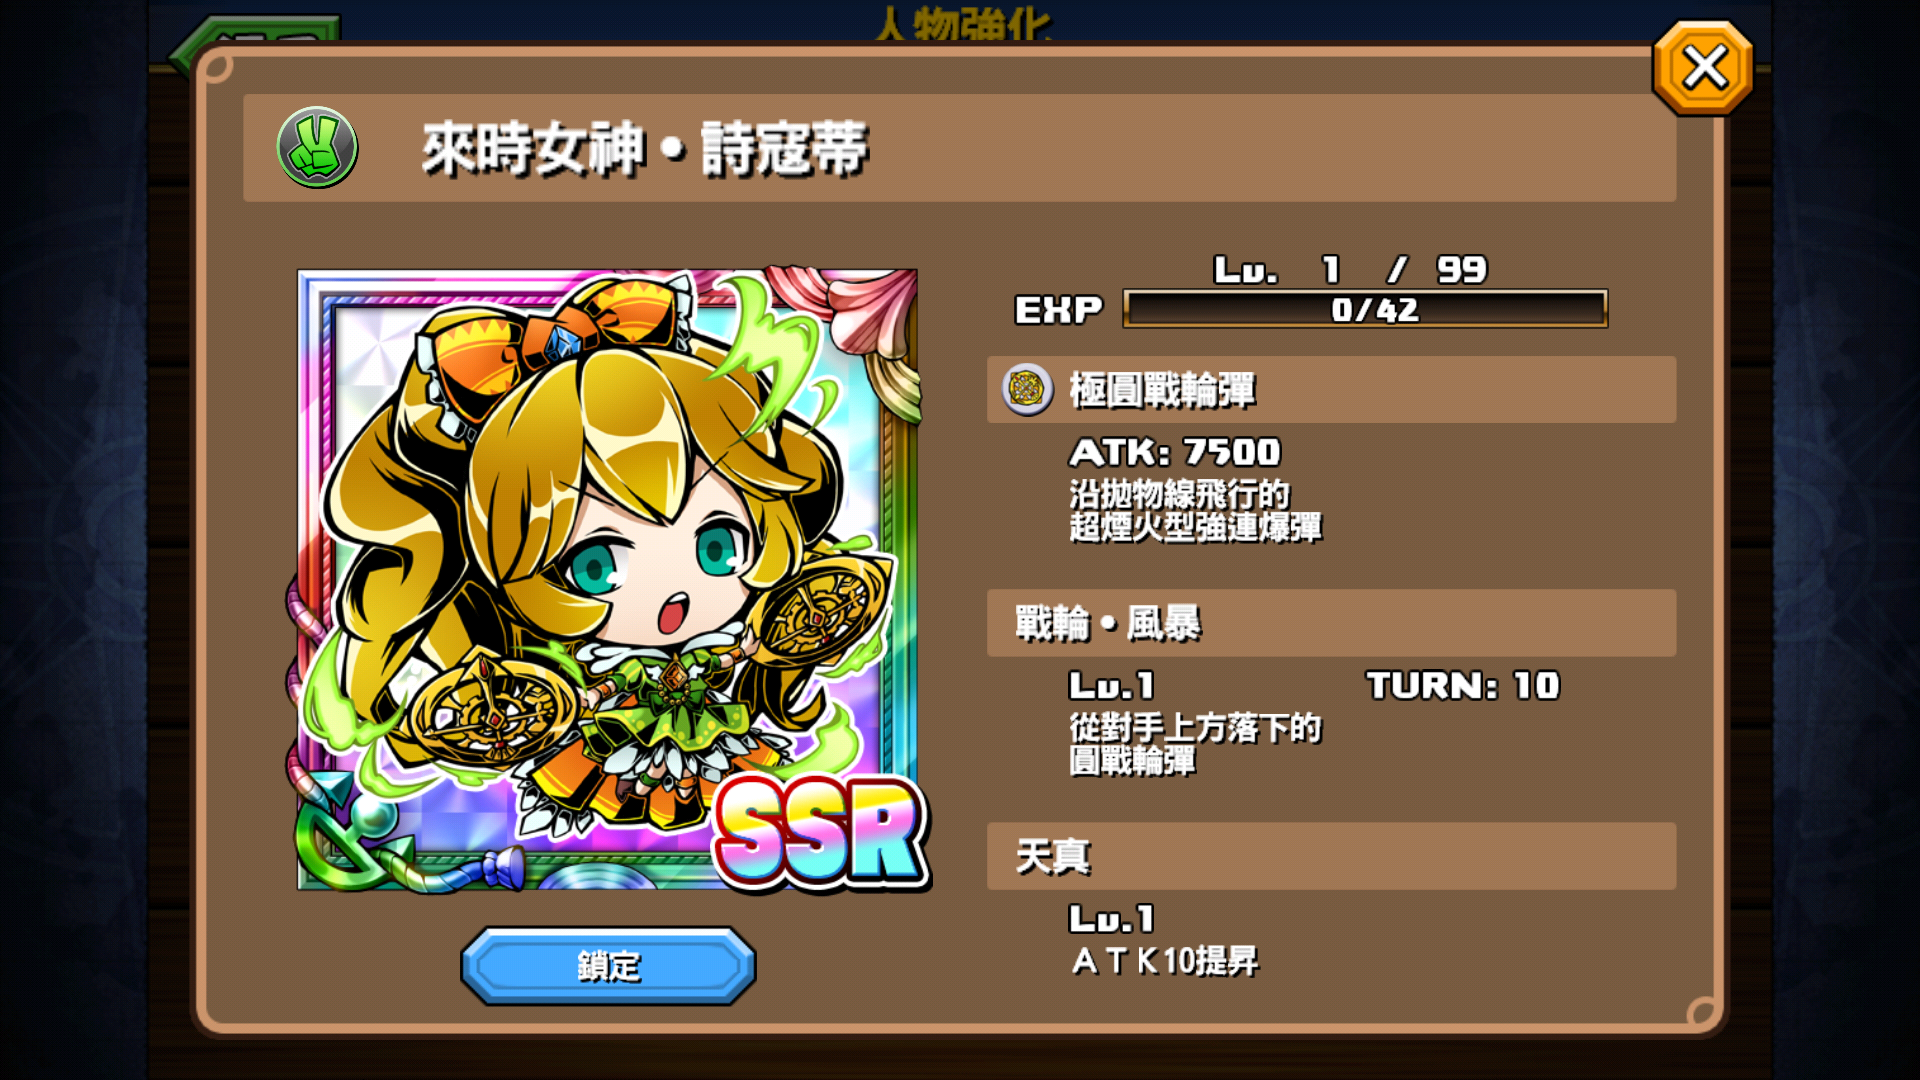Viewport: 1920px width, 1080px height.
Task: Tap the EXP progress bar
Action: [1365, 309]
